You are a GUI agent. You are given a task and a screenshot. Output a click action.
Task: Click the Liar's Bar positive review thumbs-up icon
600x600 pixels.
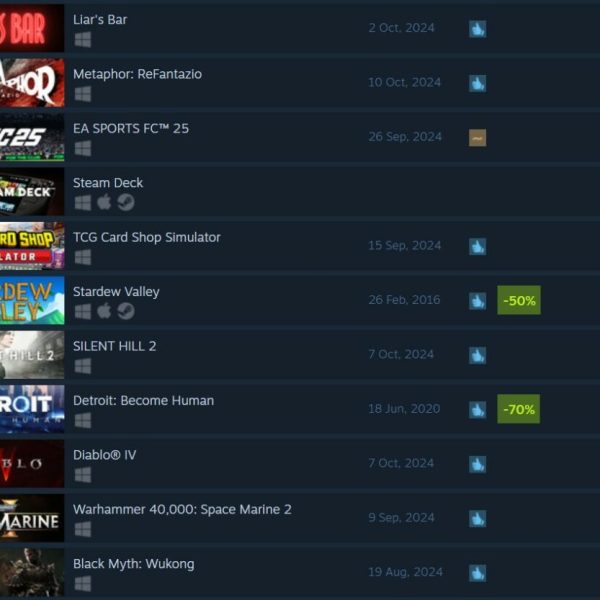pos(478,29)
